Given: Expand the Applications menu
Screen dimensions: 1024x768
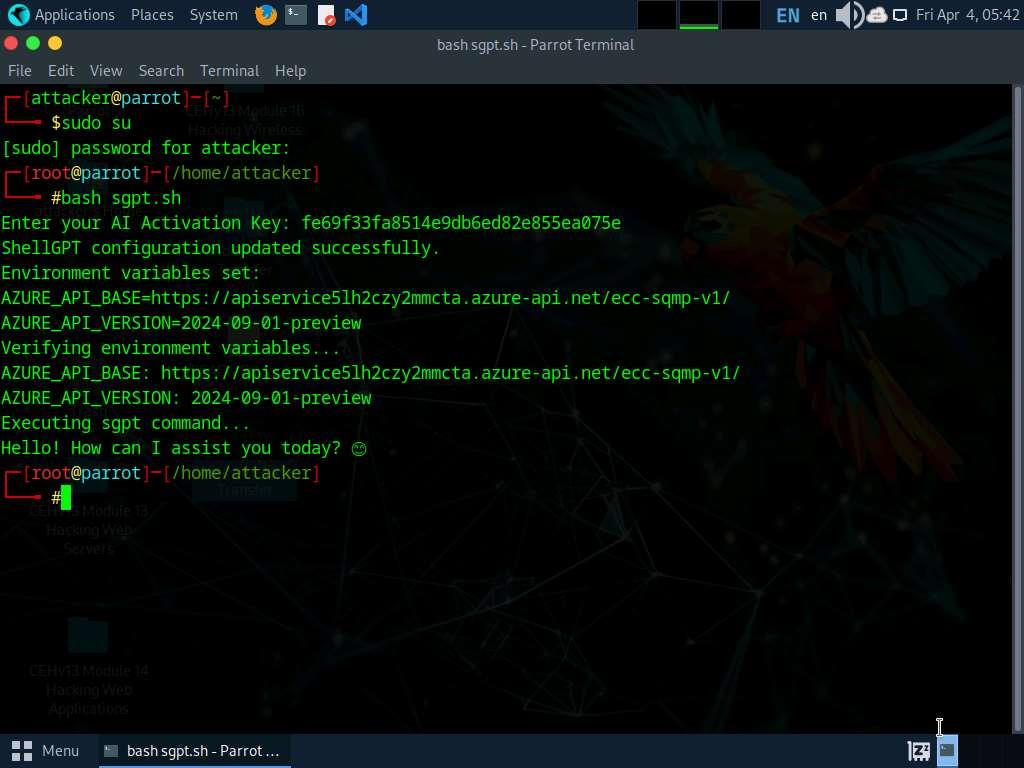Looking at the screenshot, I should point(74,15).
